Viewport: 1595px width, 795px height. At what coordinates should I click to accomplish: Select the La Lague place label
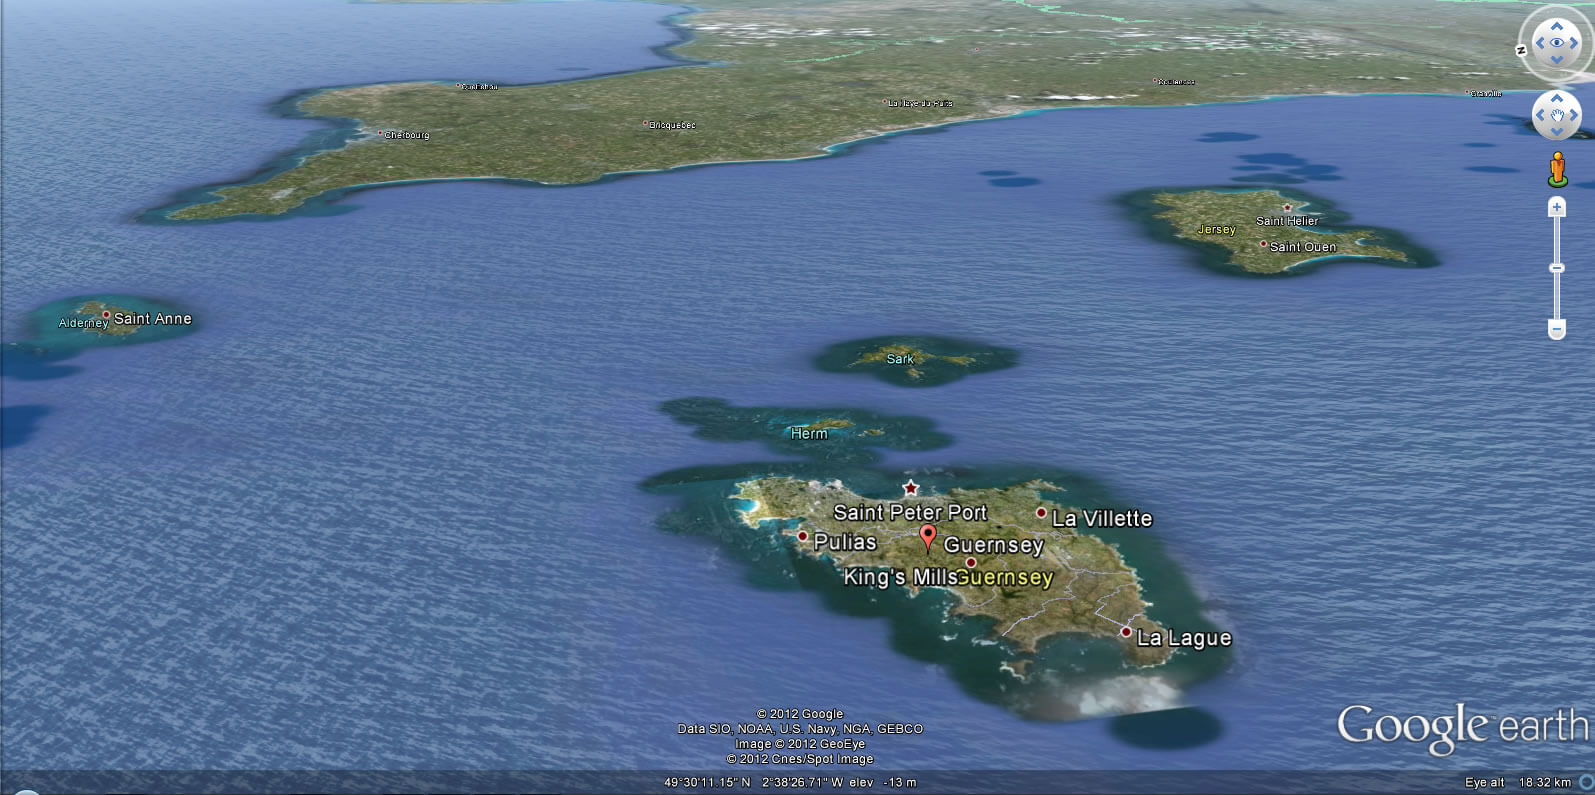point(1184,638)
